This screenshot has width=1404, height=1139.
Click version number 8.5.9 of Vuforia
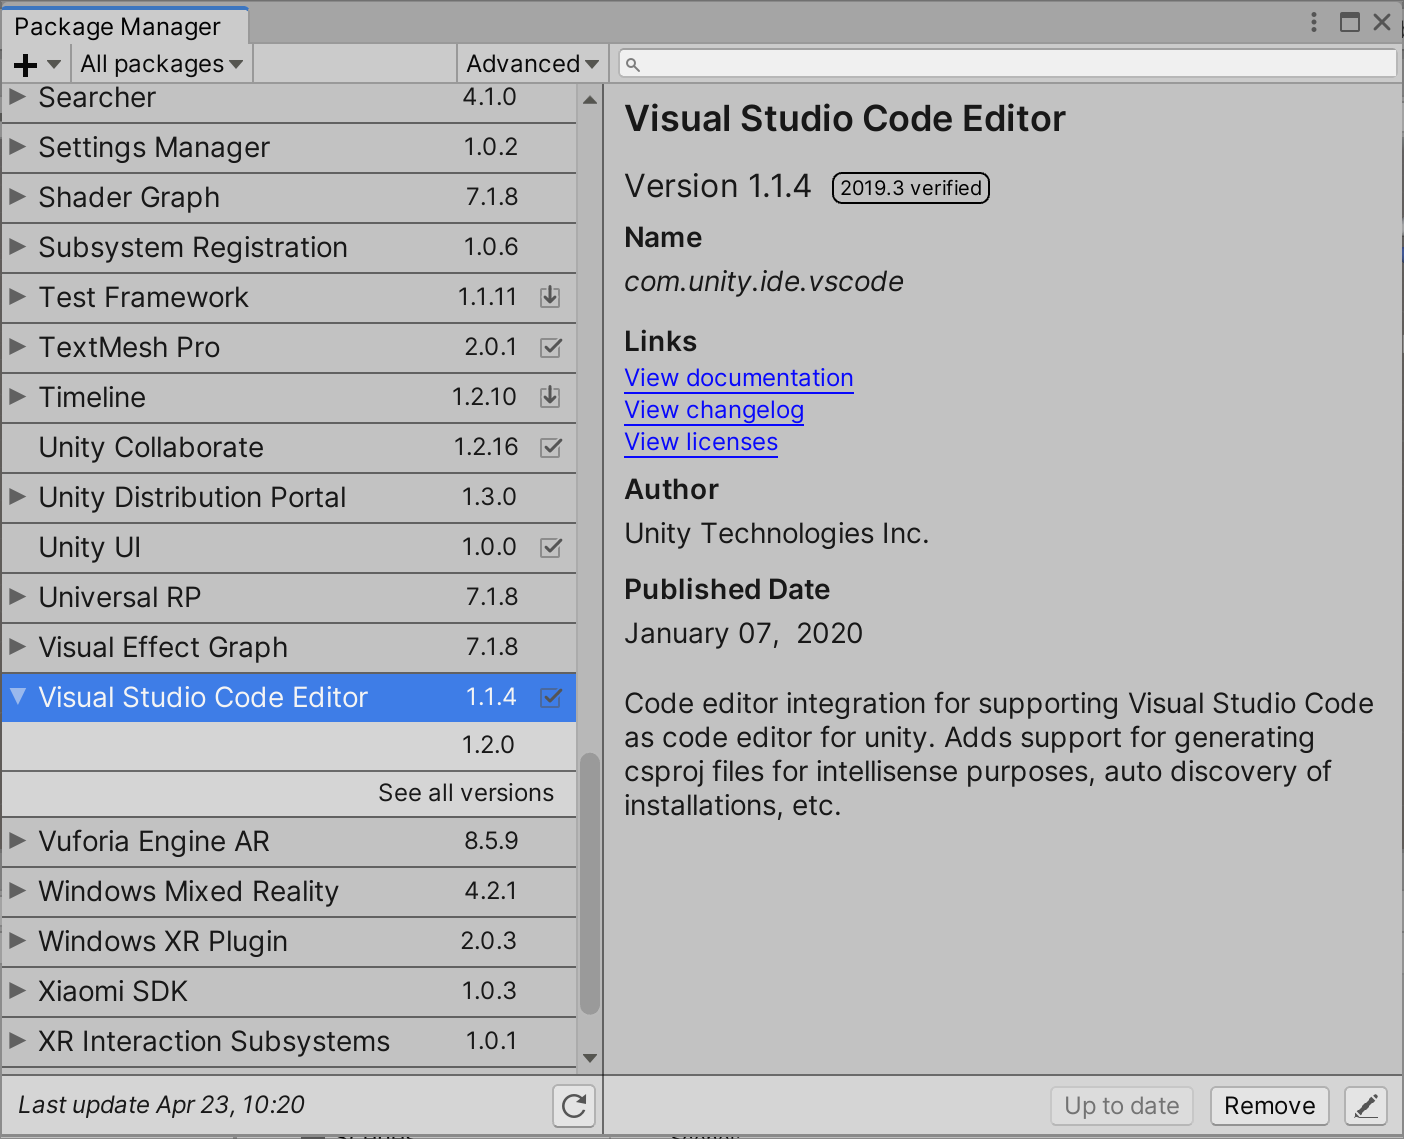click(491, 841)
